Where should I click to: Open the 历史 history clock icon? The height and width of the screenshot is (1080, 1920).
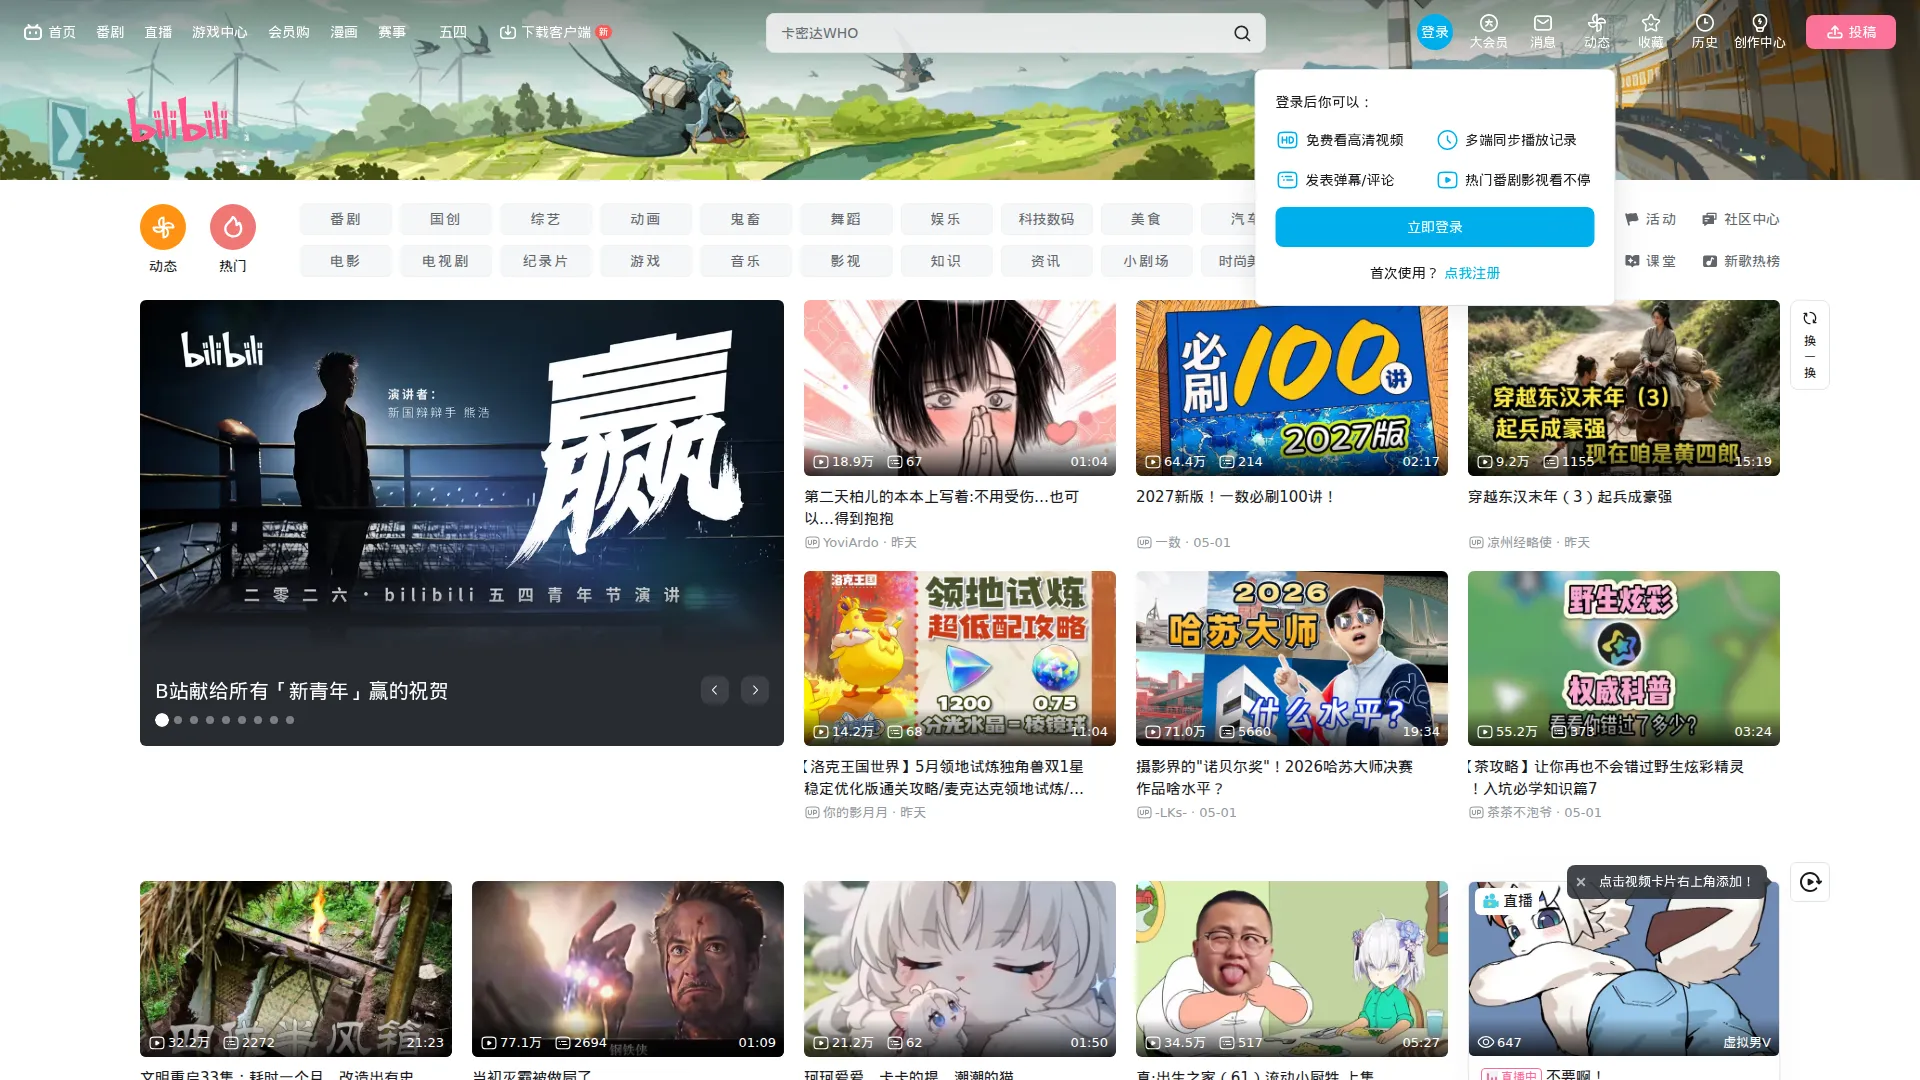[x=1704, y=23]
